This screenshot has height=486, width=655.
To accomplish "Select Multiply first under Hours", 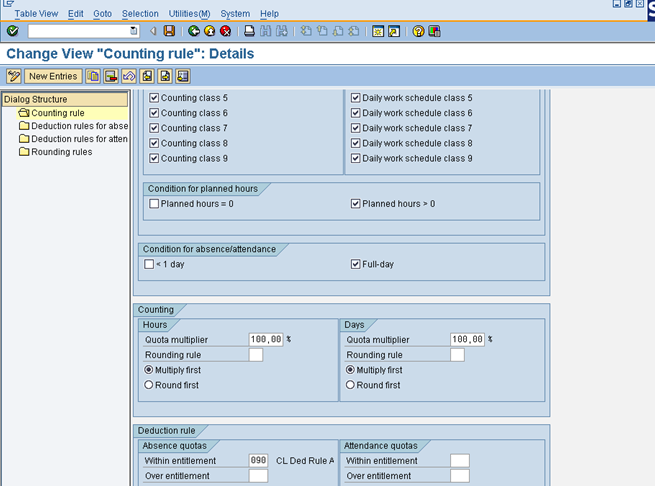I will pos(149,370).
